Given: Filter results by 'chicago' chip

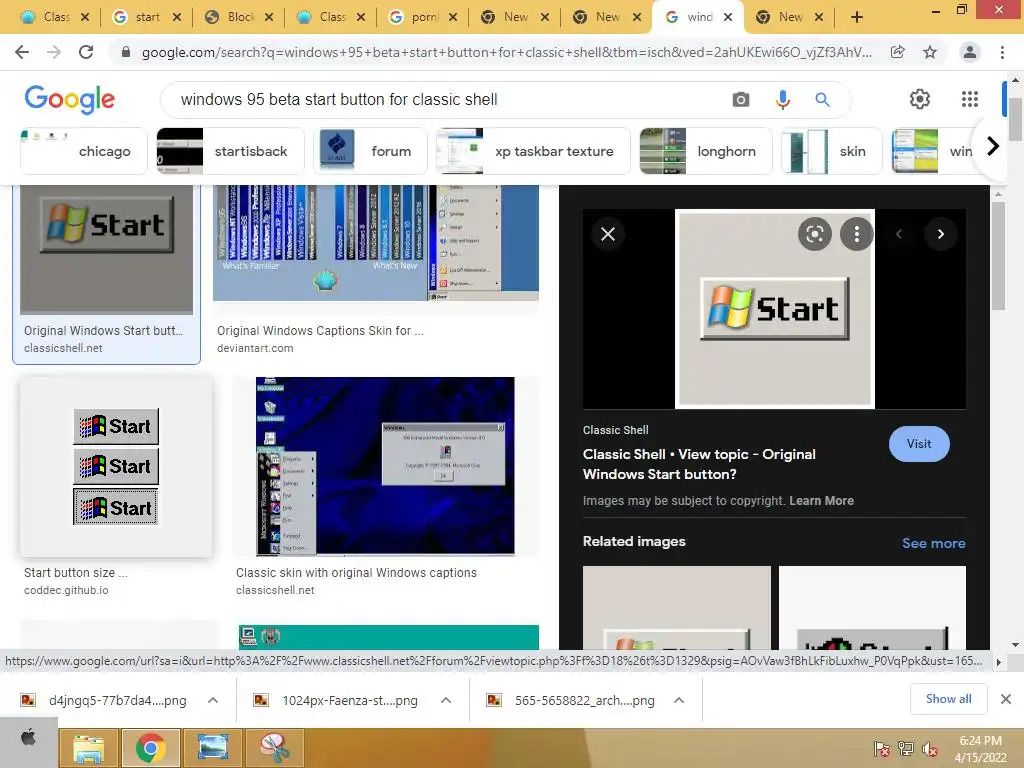Looking at the screenshot, I should click(x=84, y=151).
